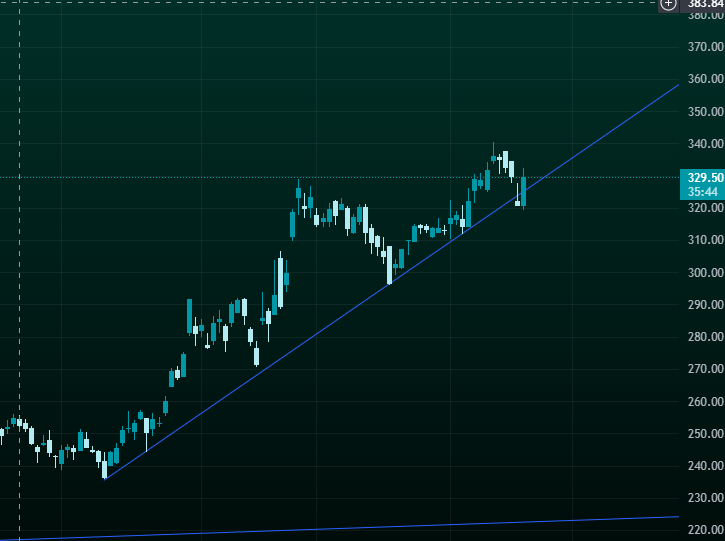The image size is (725, 541).
Task: Click the 340.00 price axis label
Action: tap(706, 144)
